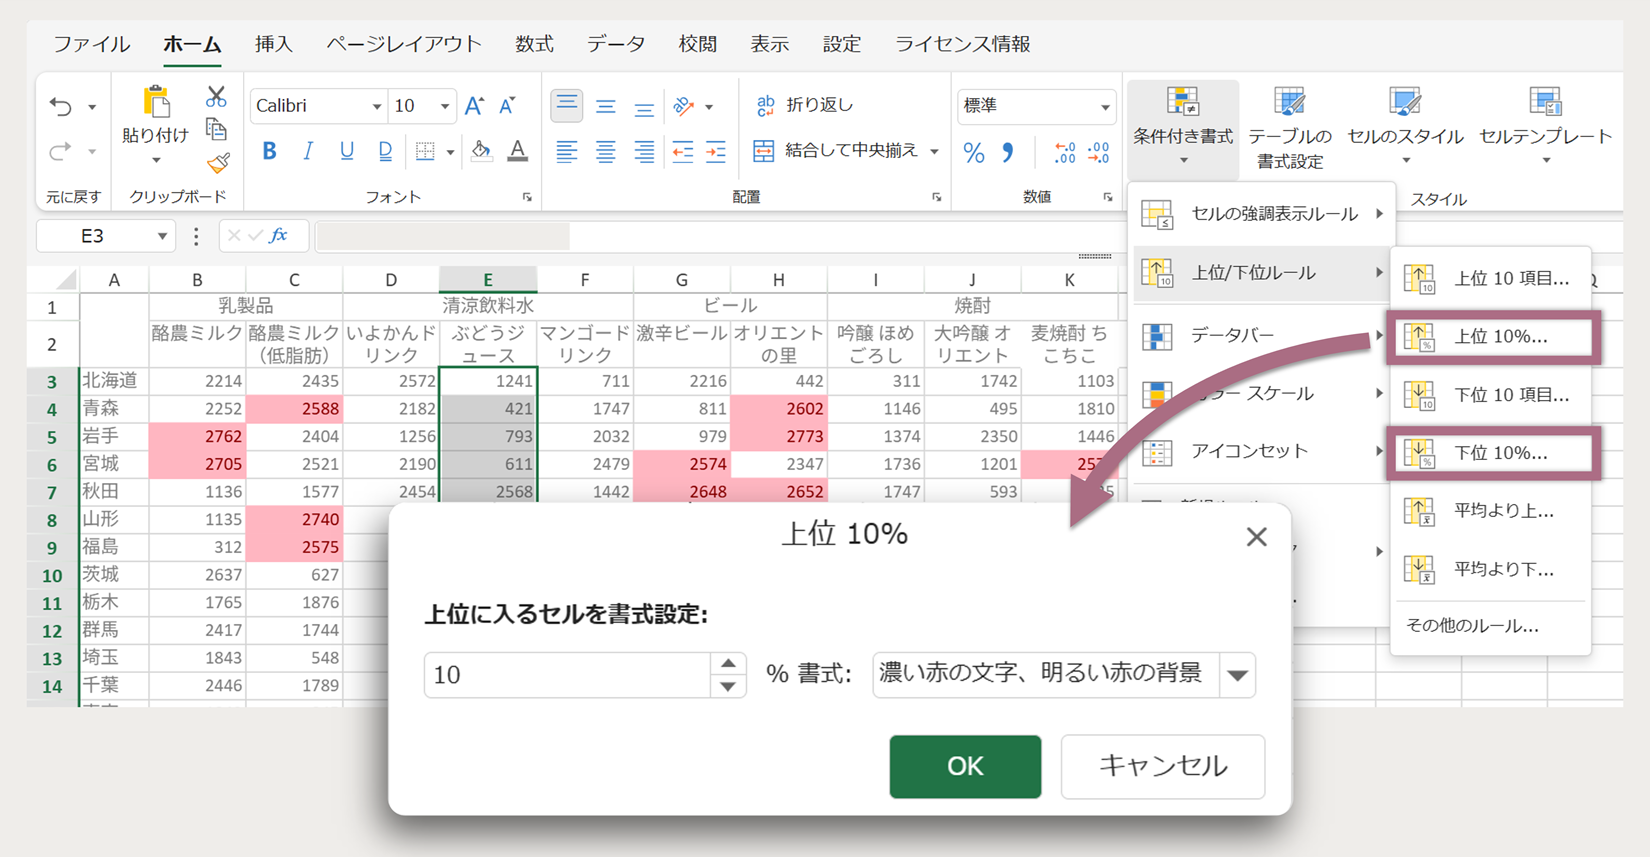
Task: Select 上位 10 項目... menu item
Action: (1490, 279)
